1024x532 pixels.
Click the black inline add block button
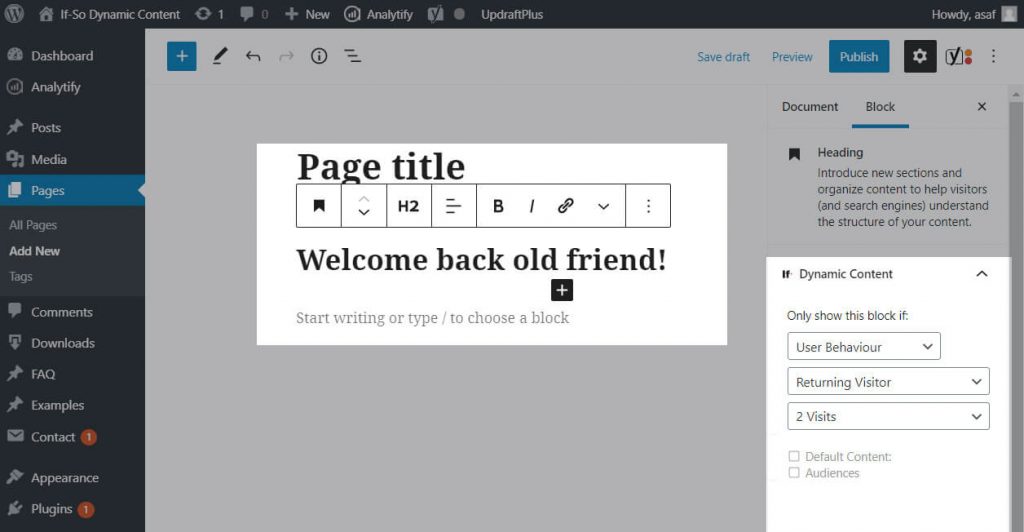[562, 290]
